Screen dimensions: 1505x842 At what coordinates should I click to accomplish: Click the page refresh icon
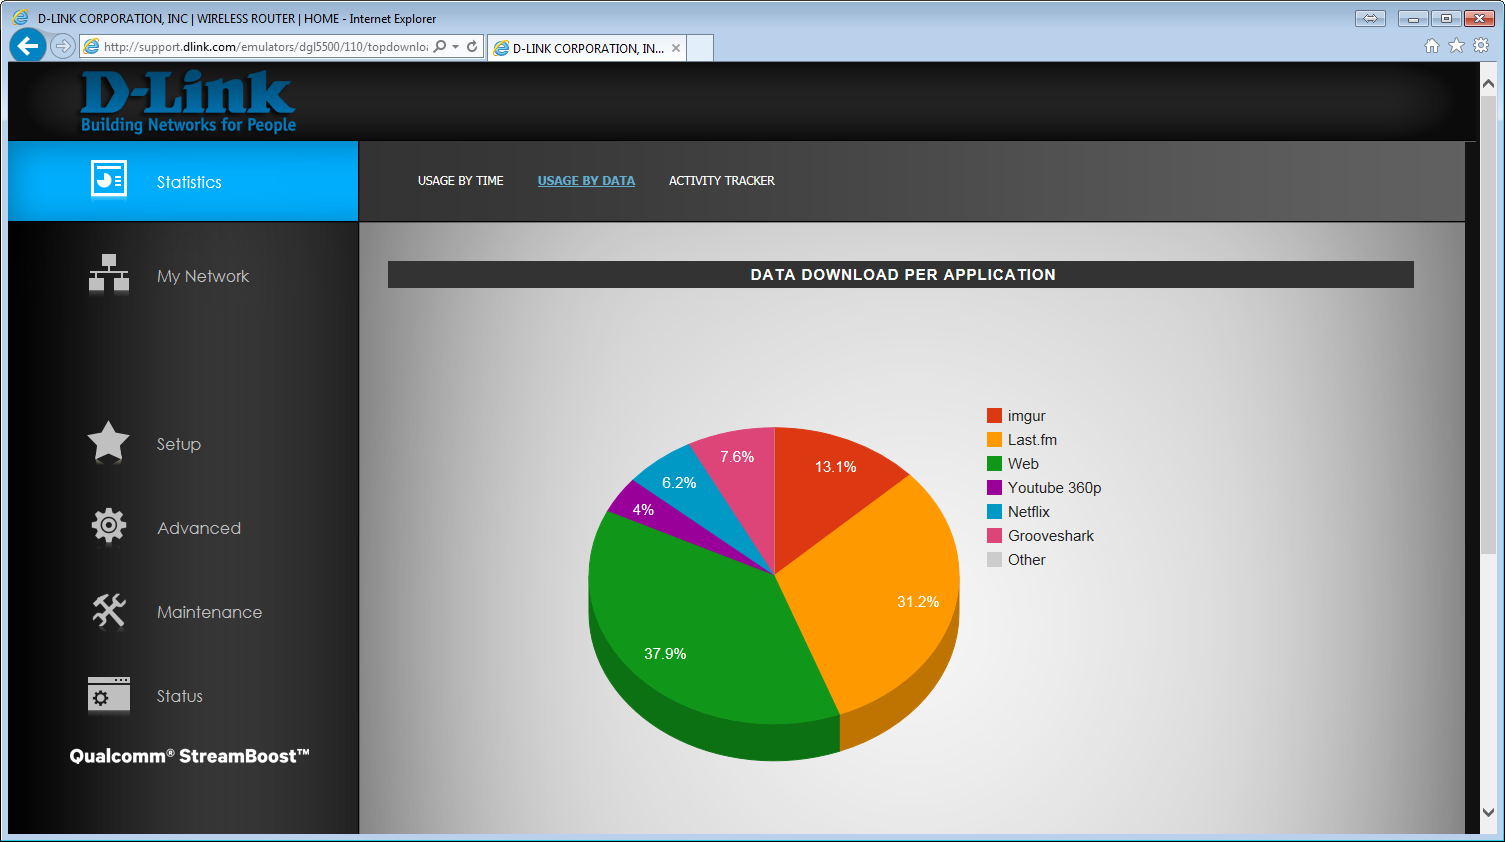point(472,46)
